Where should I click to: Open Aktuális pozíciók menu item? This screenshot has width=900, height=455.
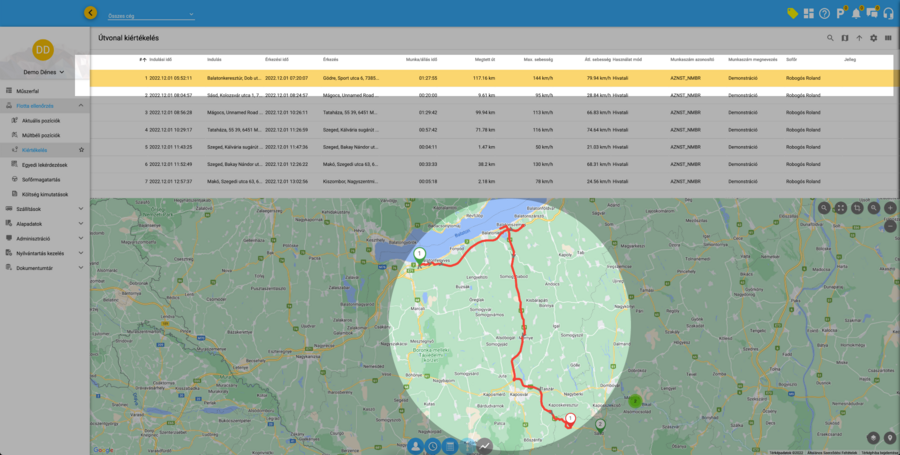point(42,120)
